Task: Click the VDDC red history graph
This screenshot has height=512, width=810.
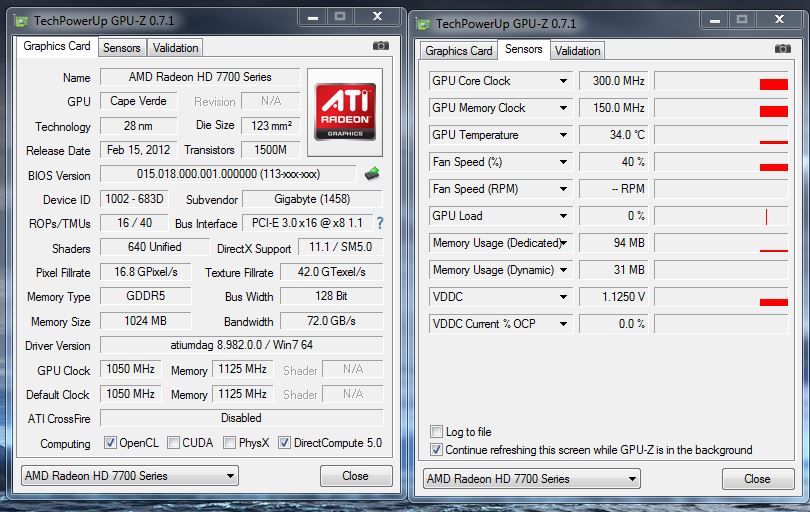Action: pyautogui.click(x=721, y=297)
